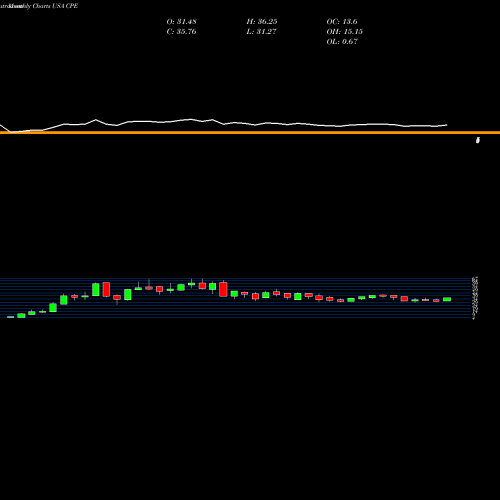Click the 'OC: 13.6' value
This screenshot has height=500, width=500.
pos(342,22)
